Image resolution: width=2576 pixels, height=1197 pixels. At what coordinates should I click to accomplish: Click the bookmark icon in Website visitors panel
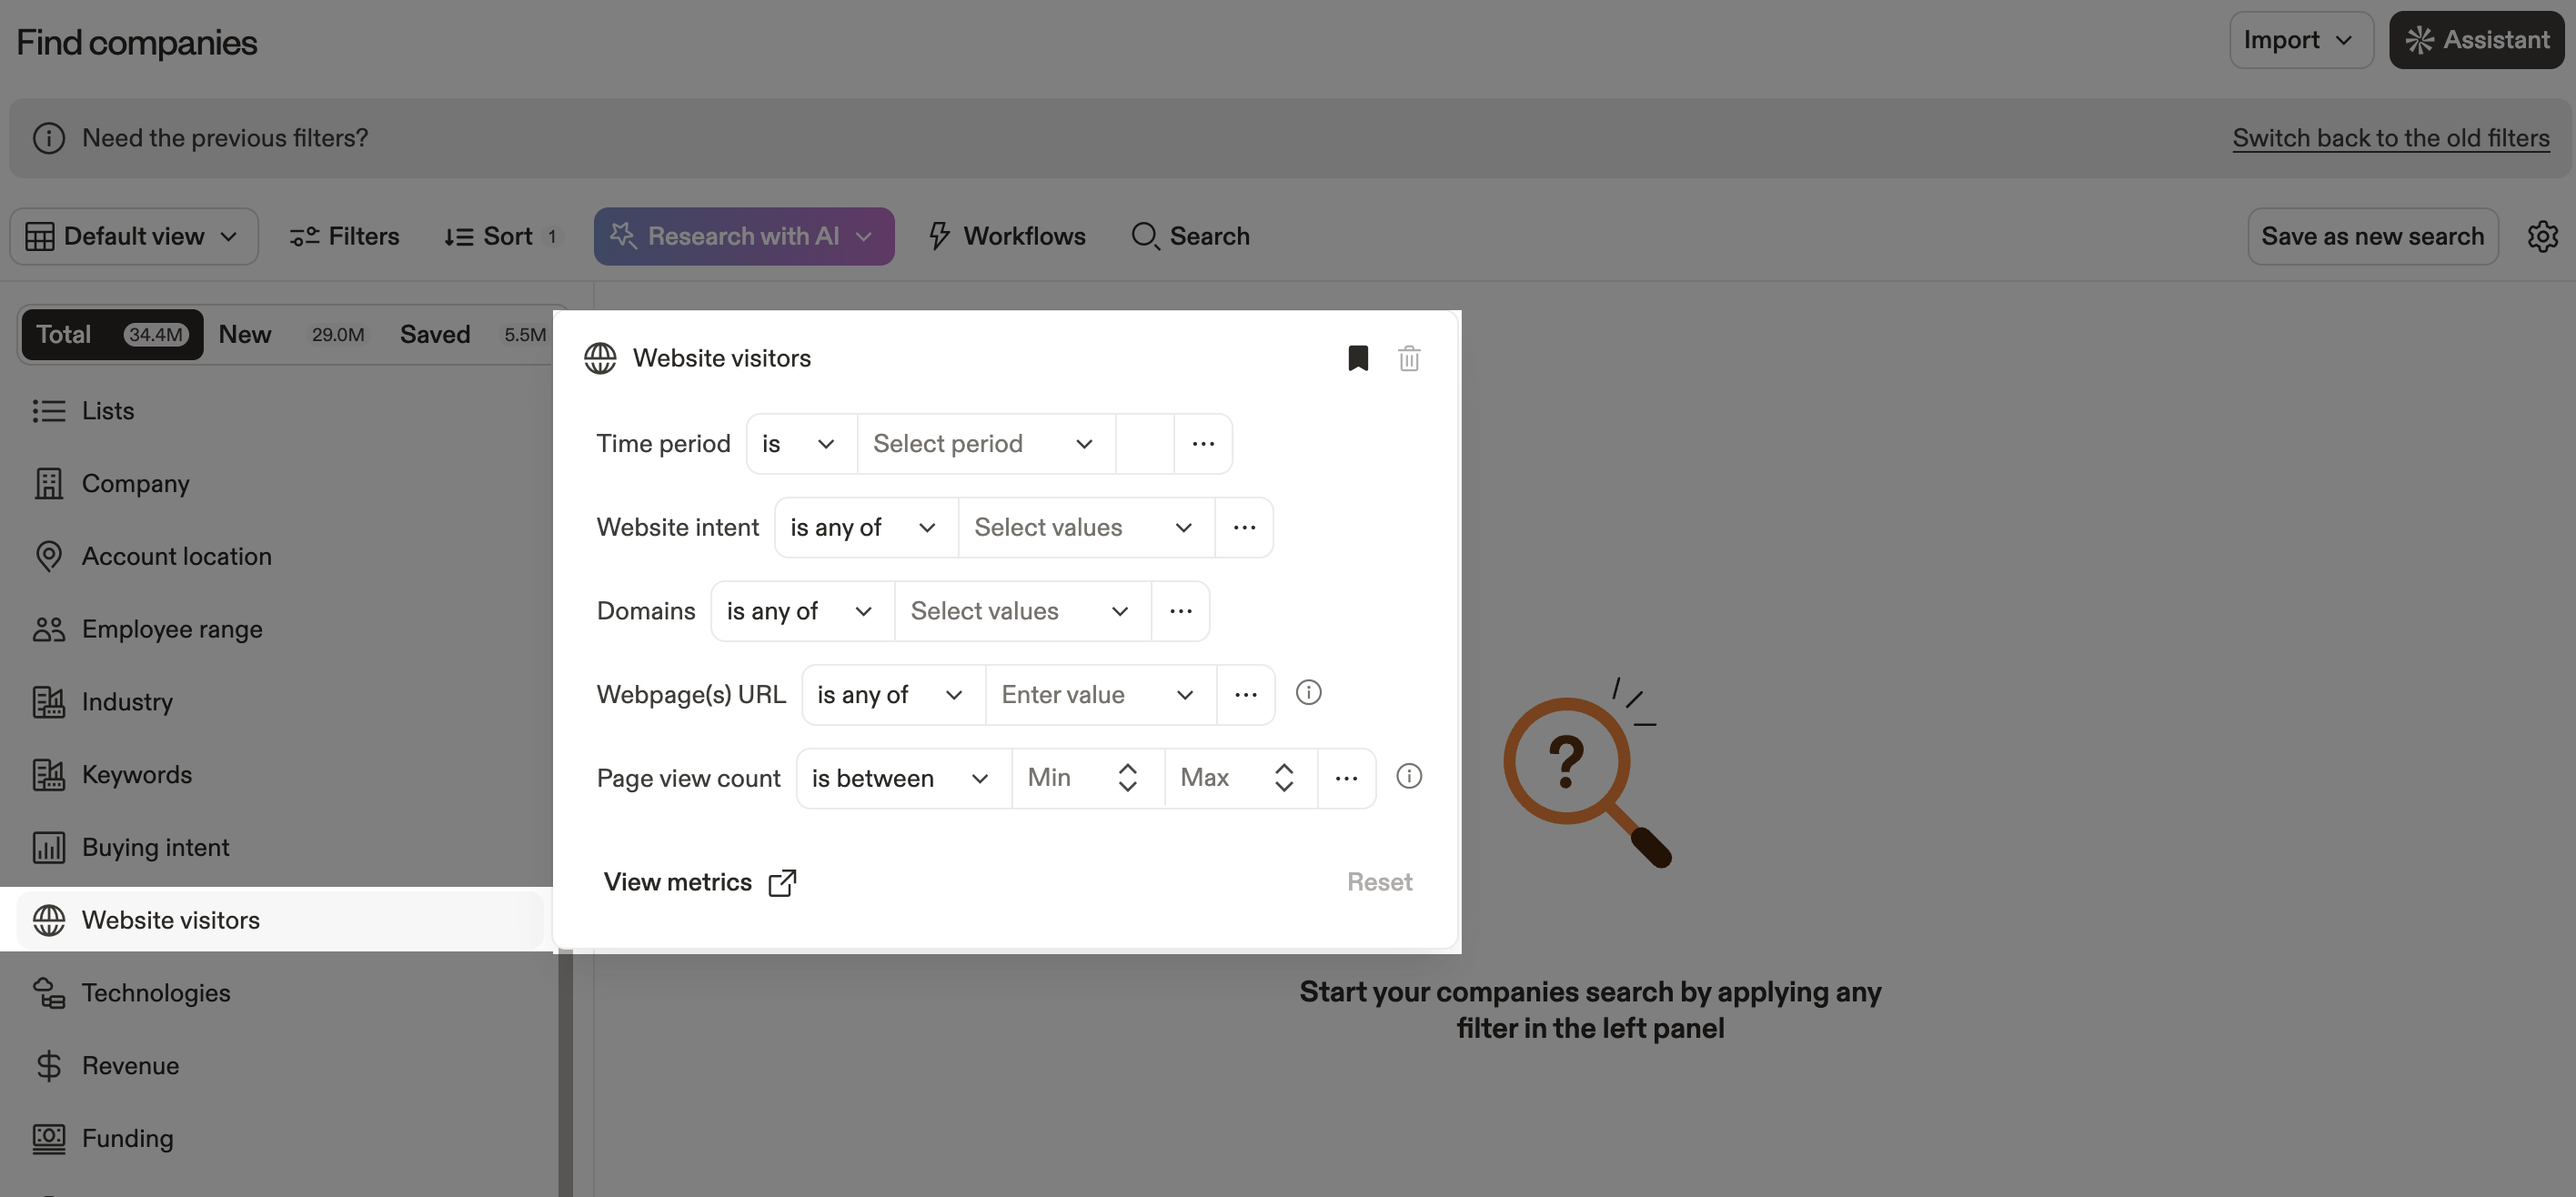1357,358
